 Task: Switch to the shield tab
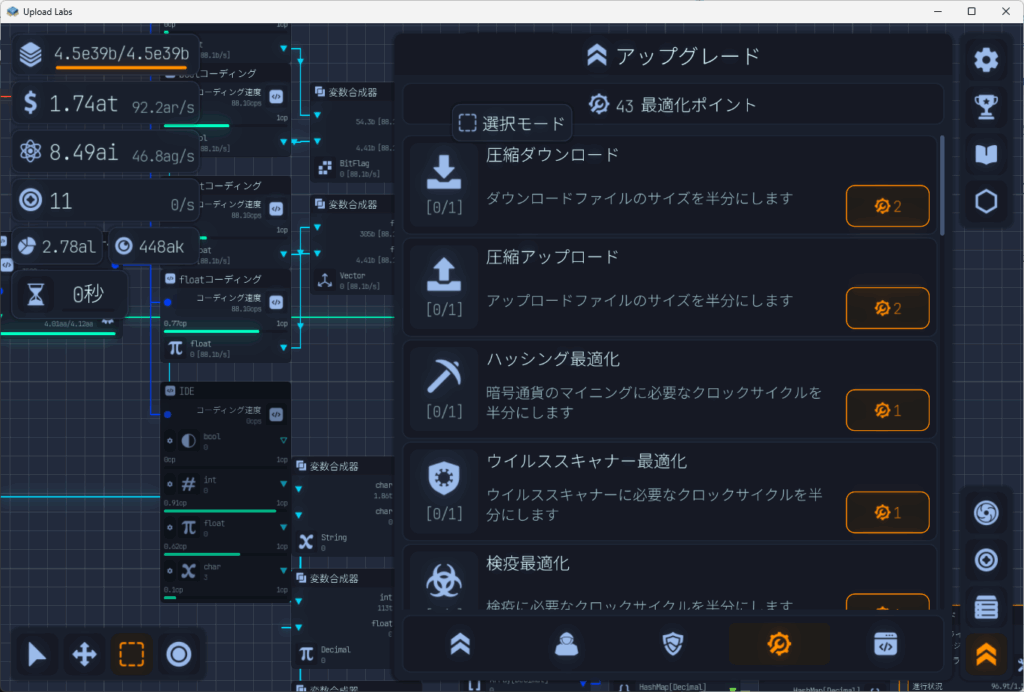point(673,645)
